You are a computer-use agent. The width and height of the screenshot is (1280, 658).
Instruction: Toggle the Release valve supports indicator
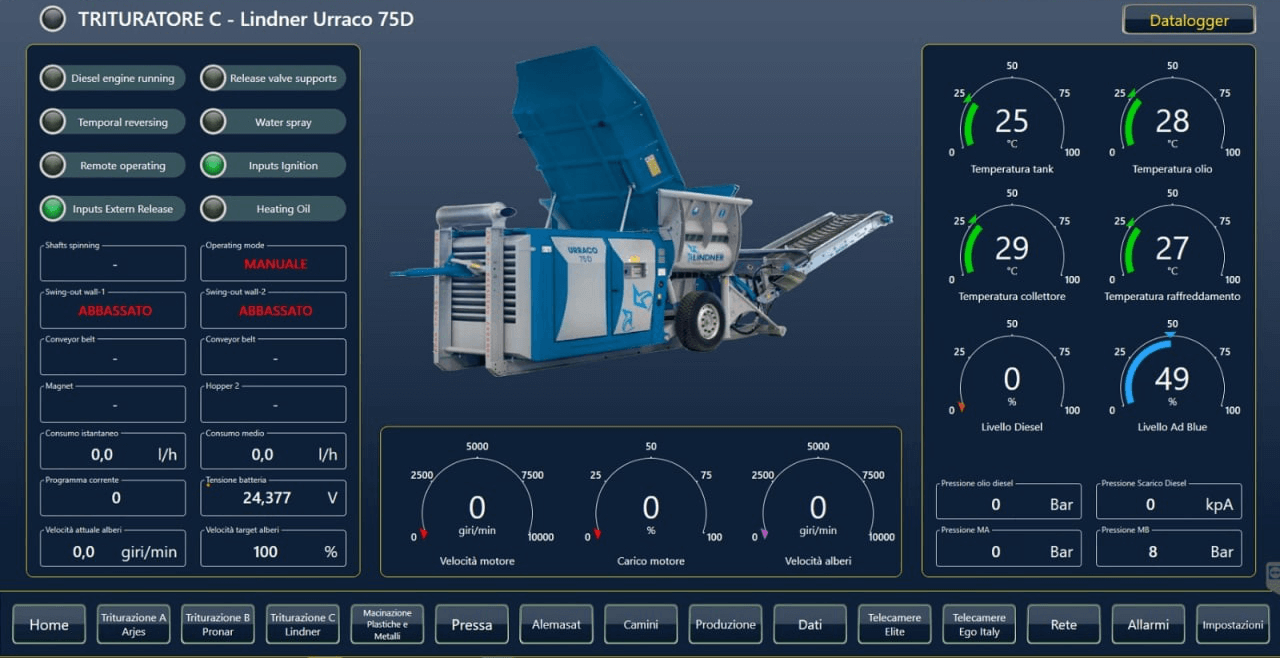coord(273,78)
